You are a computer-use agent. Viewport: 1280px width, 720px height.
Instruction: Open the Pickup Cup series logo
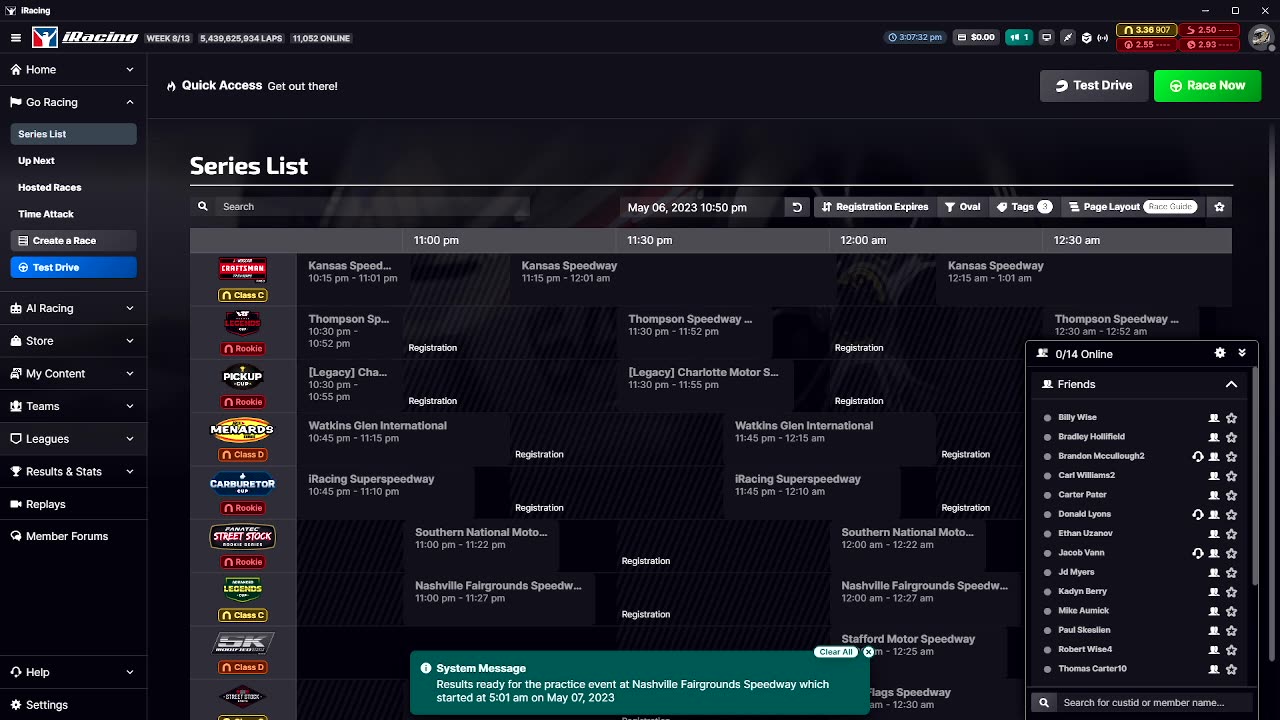(x=243, y=377)
